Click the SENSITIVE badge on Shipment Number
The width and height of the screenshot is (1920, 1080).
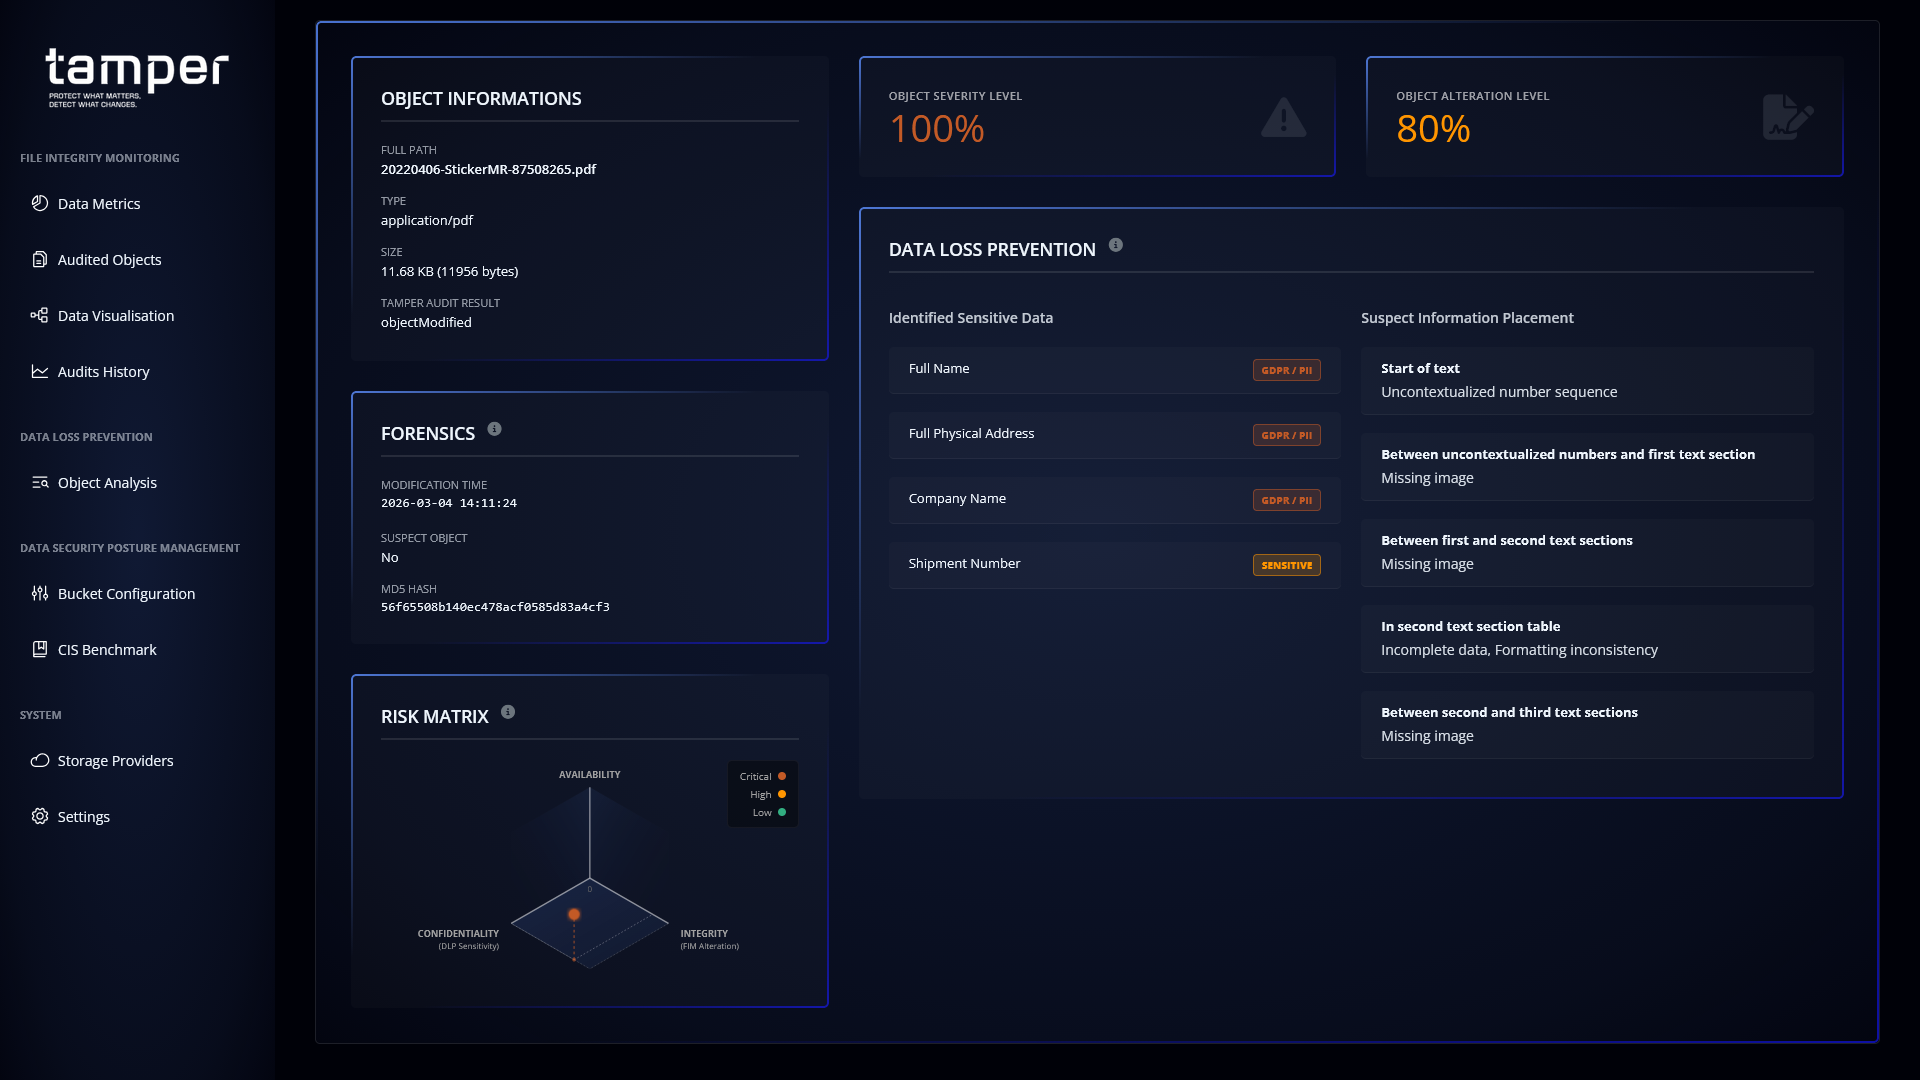click(1286, 565)
